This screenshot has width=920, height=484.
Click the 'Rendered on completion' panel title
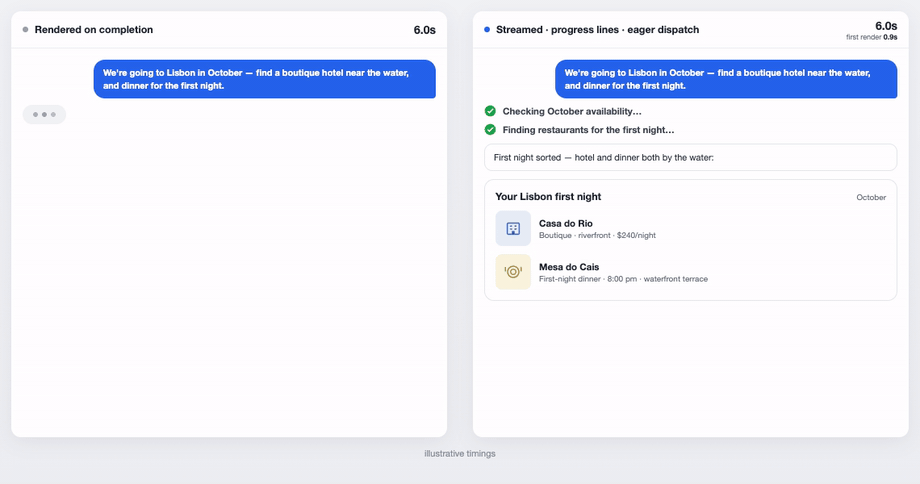pyautogui.click(x=94, y=29)
